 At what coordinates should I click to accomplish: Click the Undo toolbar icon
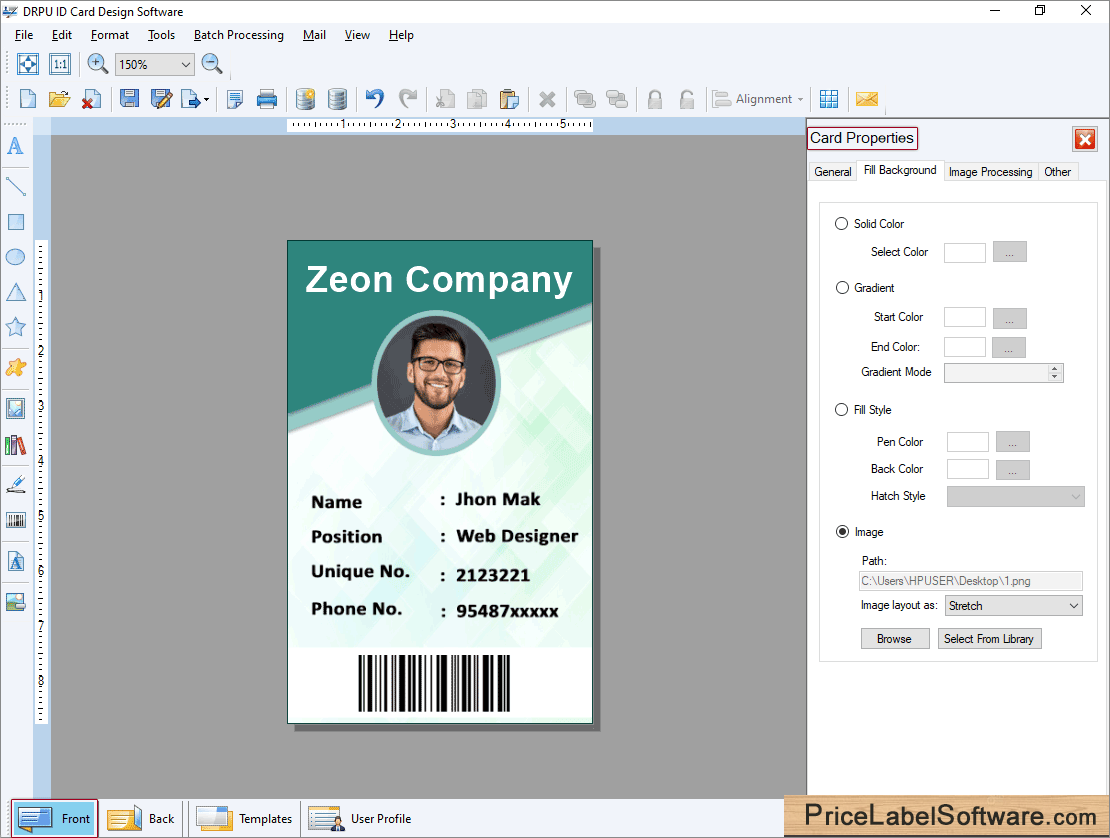(373, 99)
